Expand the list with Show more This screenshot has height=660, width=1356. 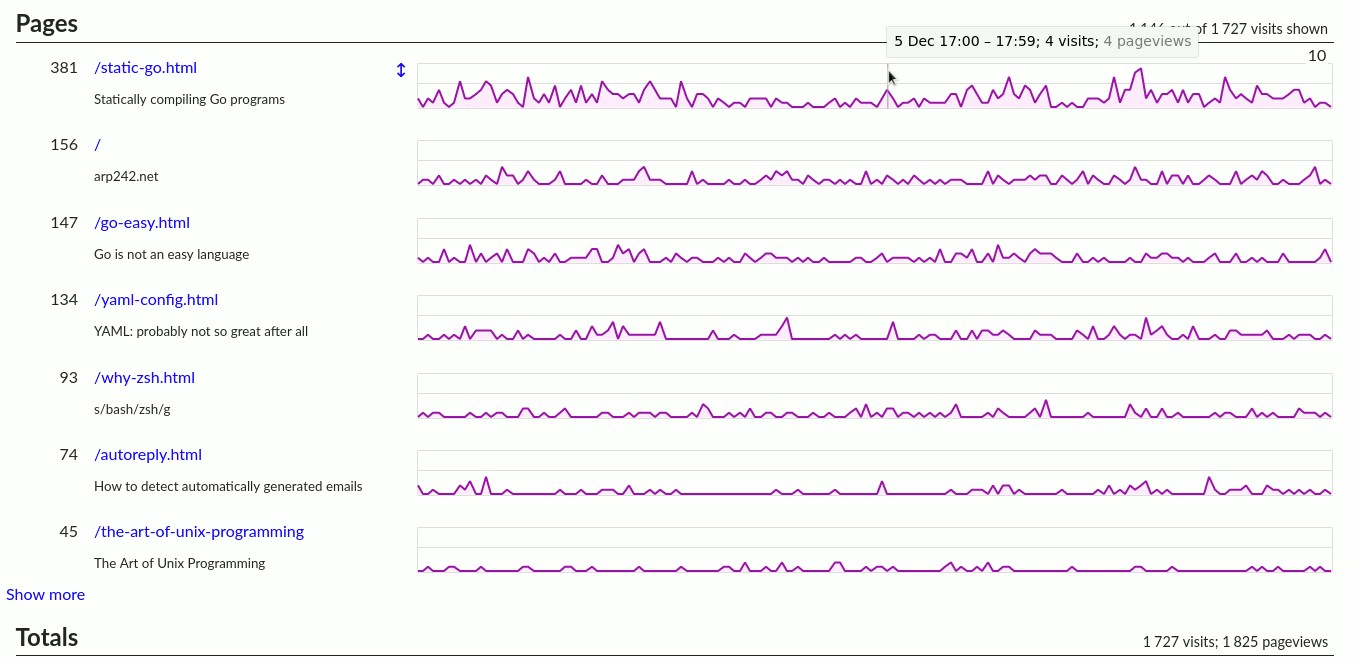tap(45, 595)
